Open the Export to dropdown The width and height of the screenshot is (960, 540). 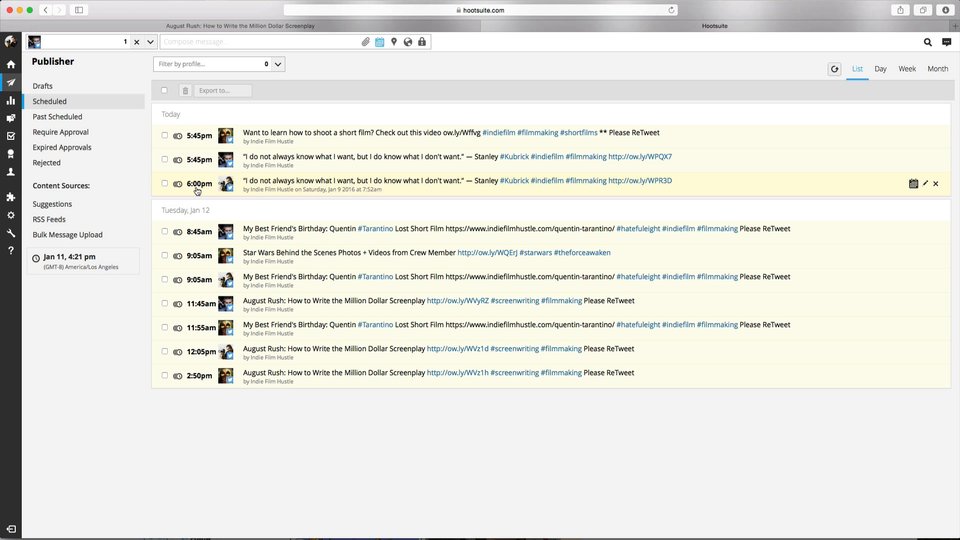pyautogui.click(x=223, y=91)
